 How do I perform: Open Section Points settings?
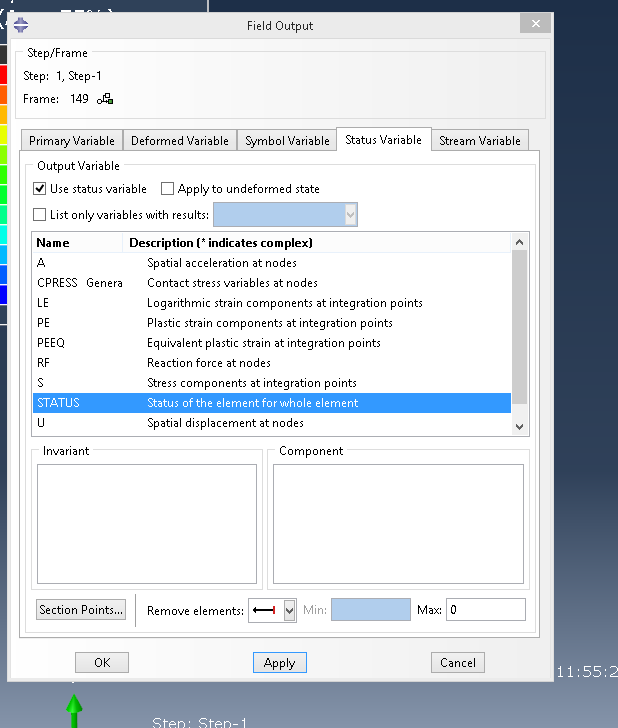[x=81, y=610]
